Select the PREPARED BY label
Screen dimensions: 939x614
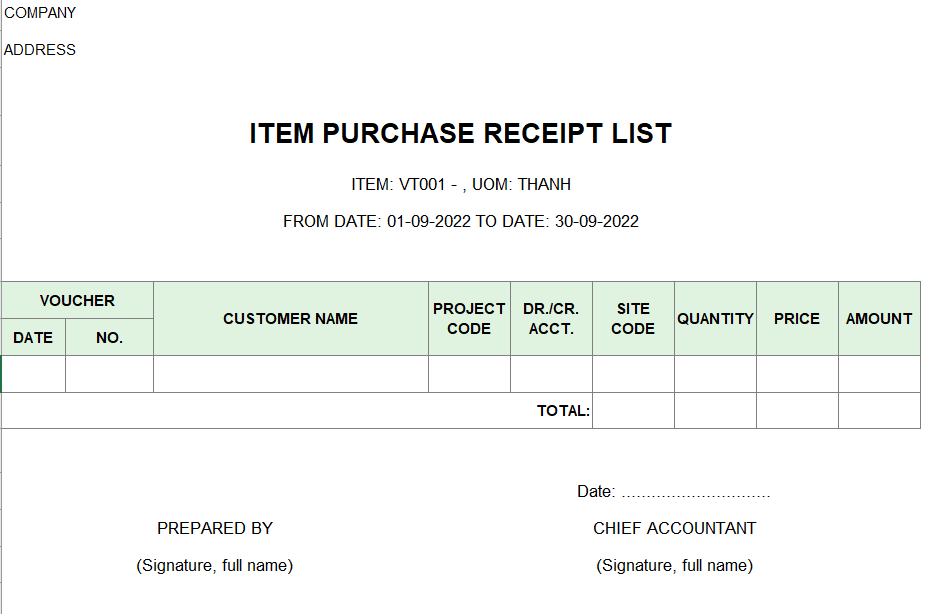pos(214,528)
